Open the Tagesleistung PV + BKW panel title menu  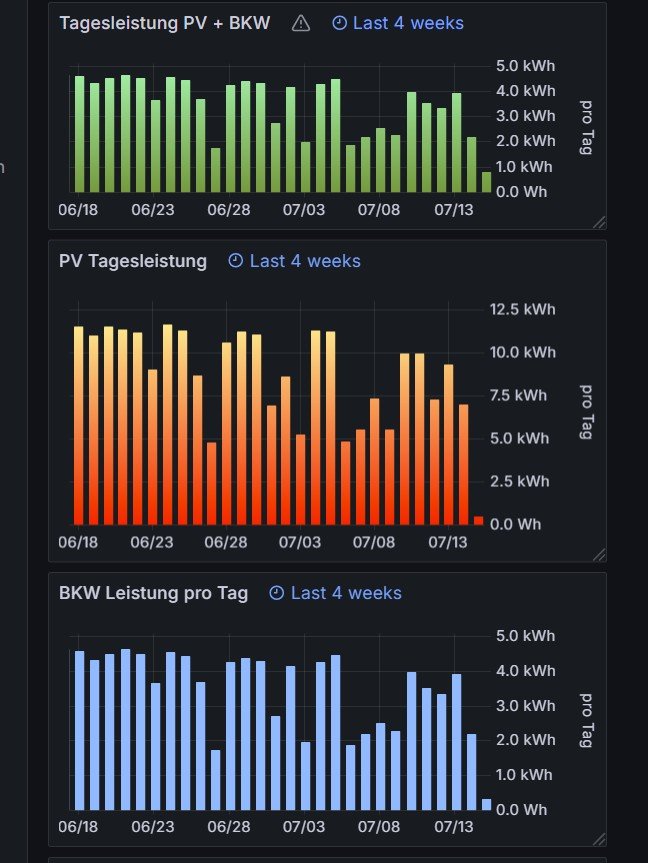pyautogui.click(x=164, y=23)
